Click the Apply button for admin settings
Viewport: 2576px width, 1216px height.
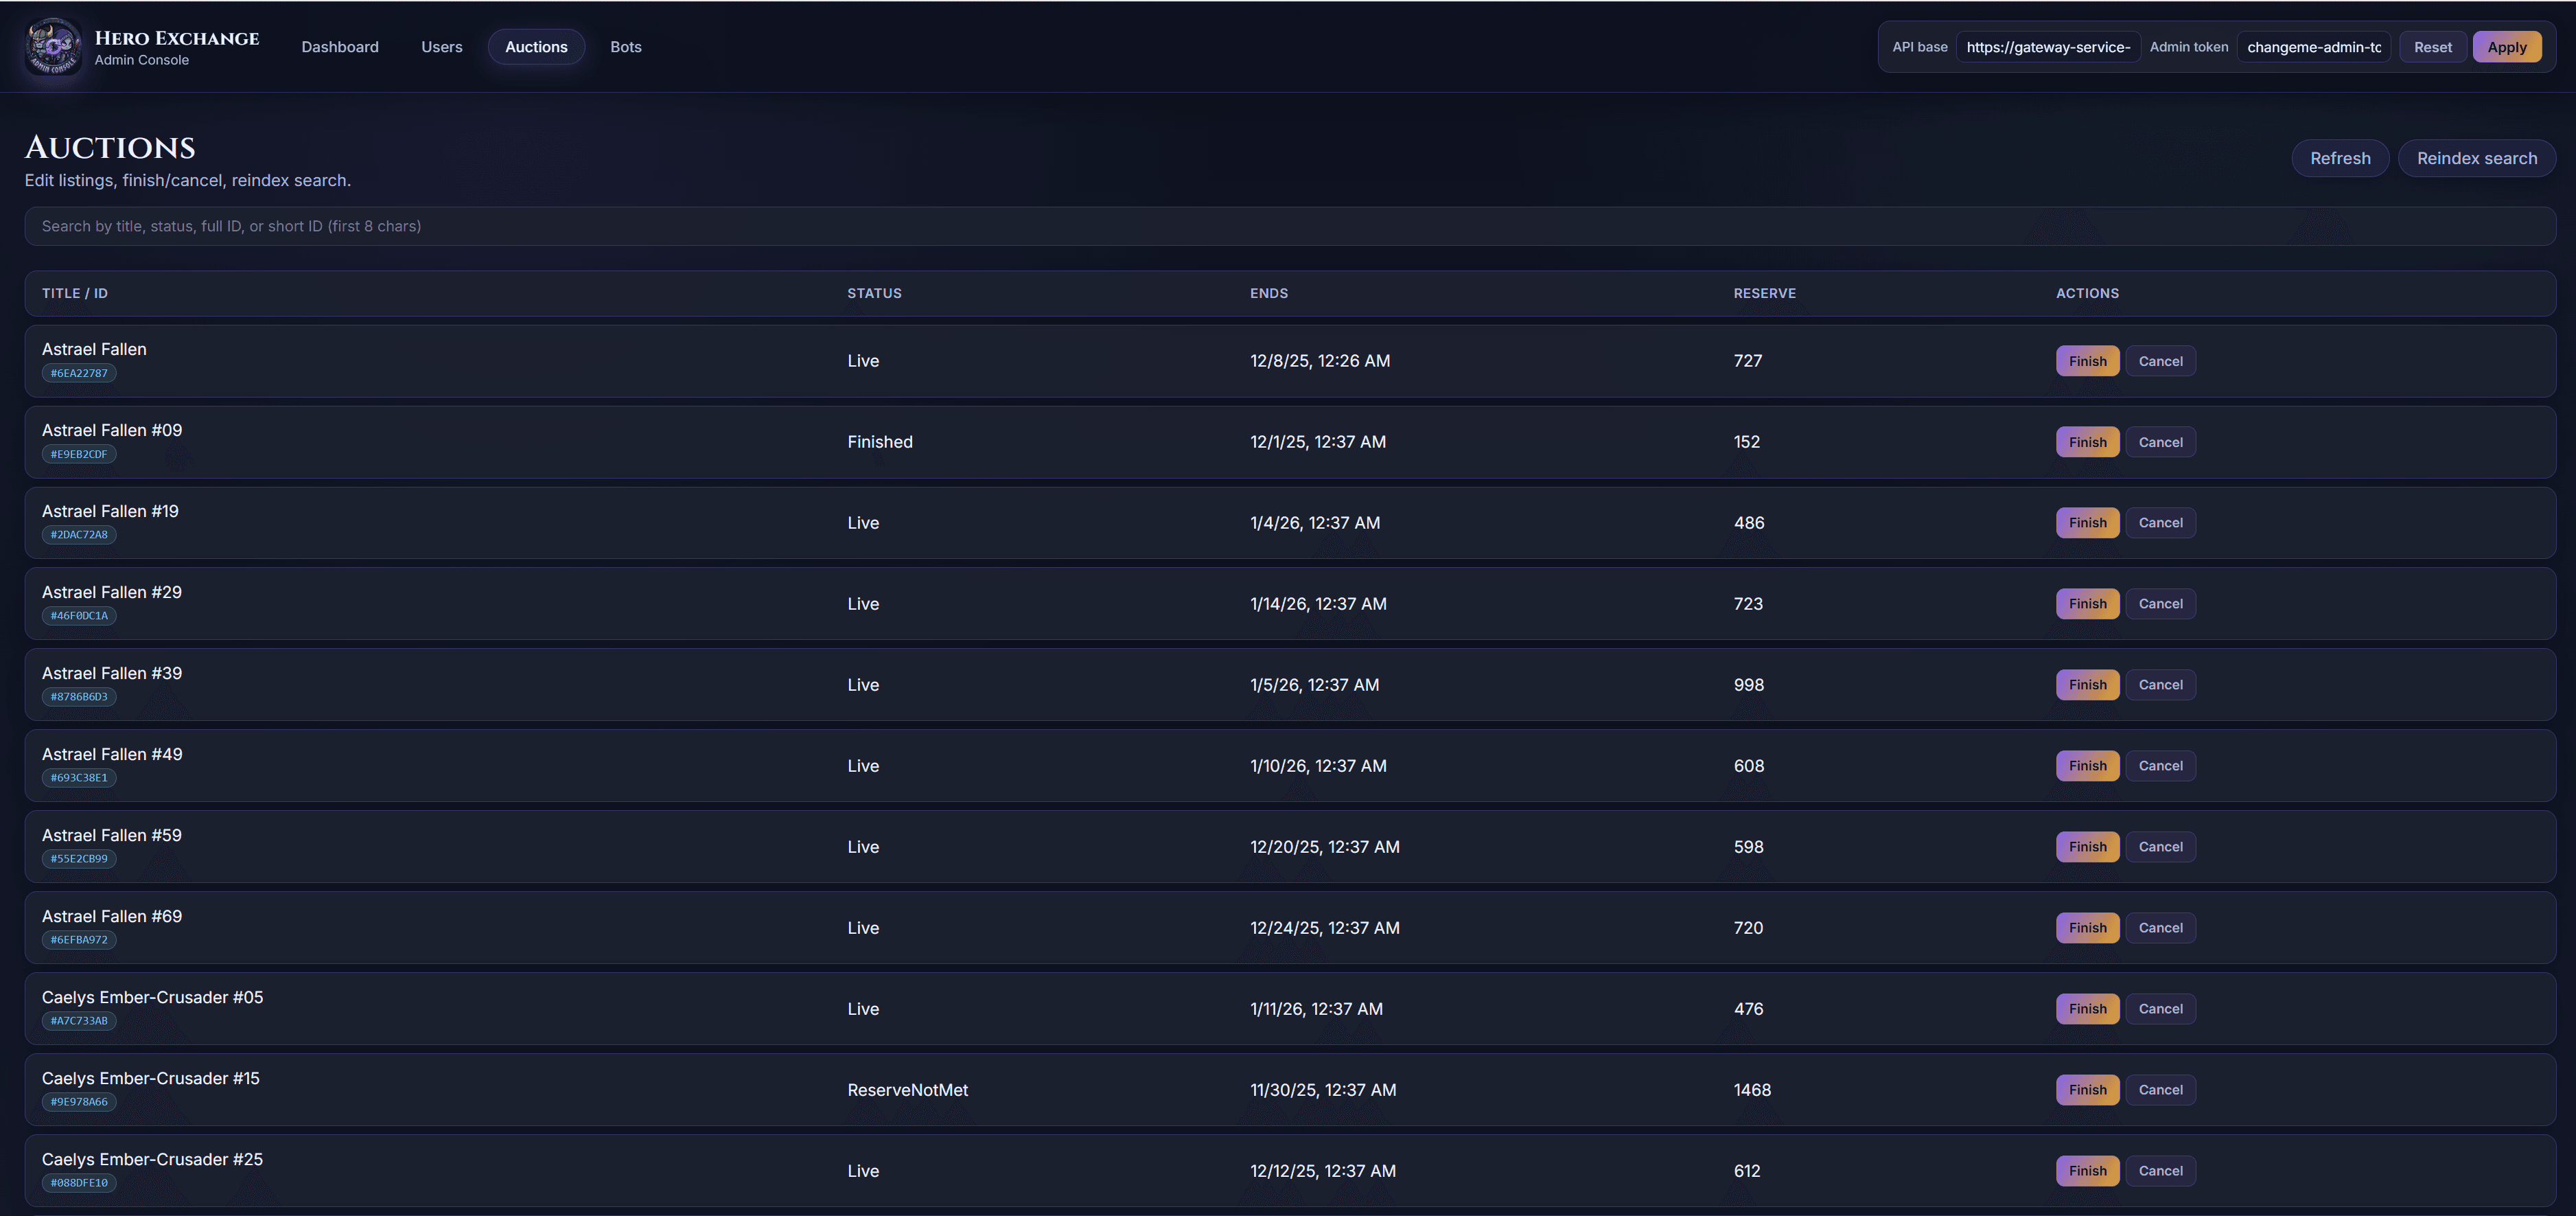2508,46
